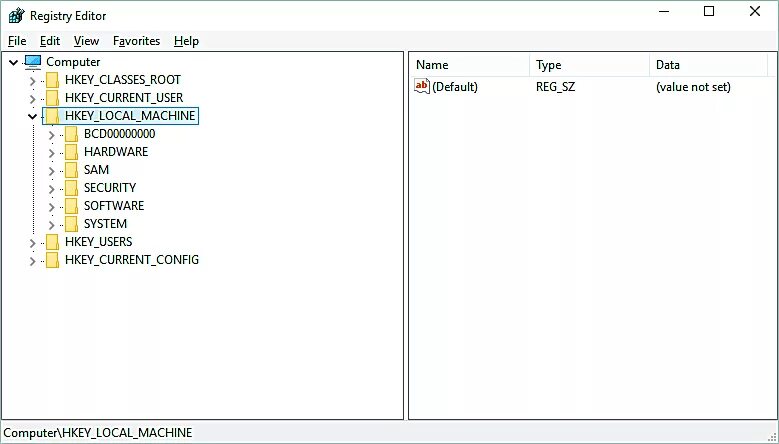779x444 pixels.
Task: Click the Registry Editor title bar icon
Action: pyautogui.click(x=16, y=15)
